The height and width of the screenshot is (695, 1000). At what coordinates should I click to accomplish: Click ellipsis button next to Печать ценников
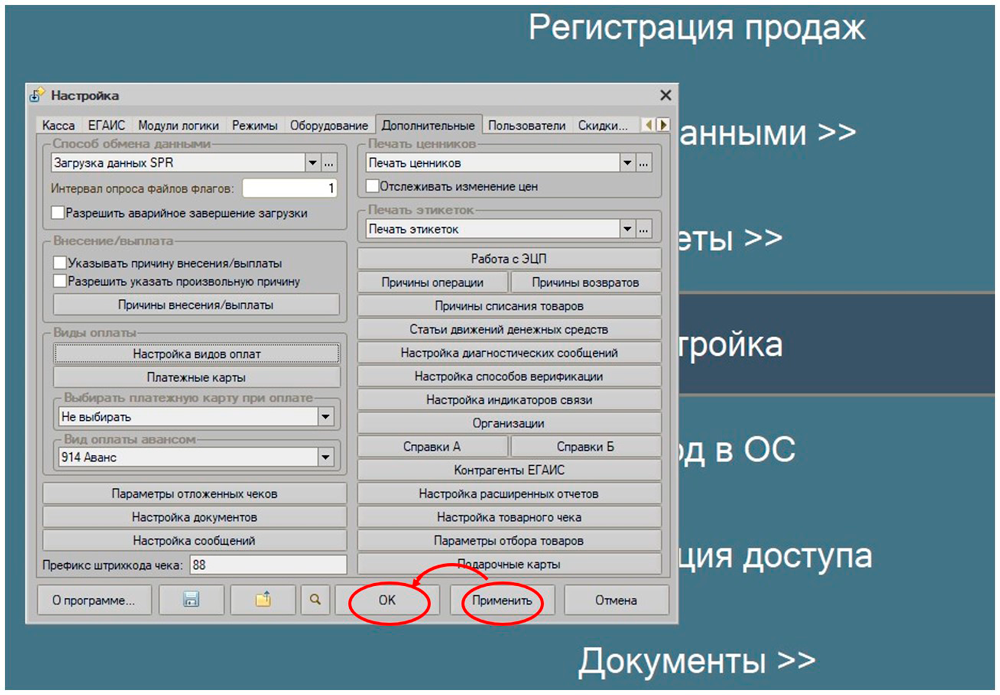pyautogui.click(x=644, y=163)
